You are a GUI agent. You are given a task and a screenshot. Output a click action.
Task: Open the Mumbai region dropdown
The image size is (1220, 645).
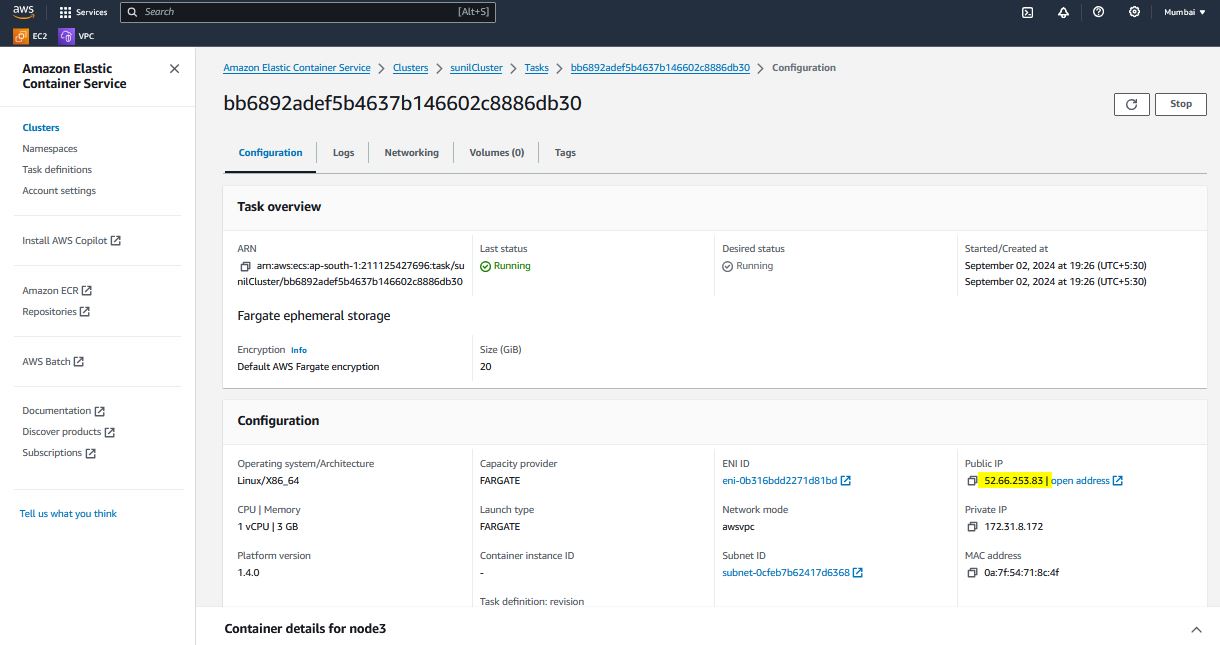point(1185,12)
